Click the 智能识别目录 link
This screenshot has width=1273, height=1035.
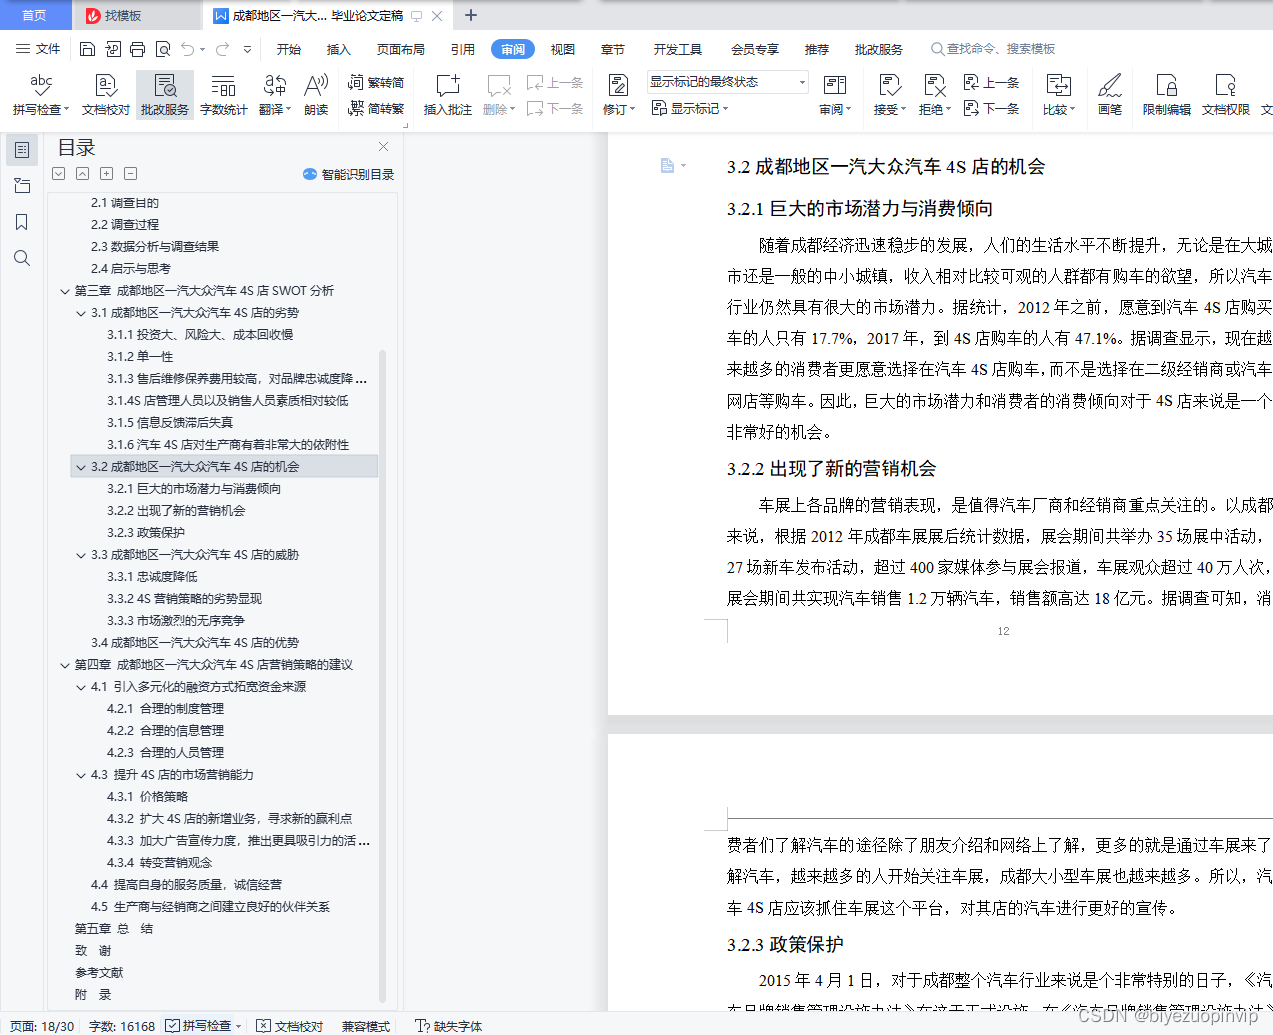[349, 174]
